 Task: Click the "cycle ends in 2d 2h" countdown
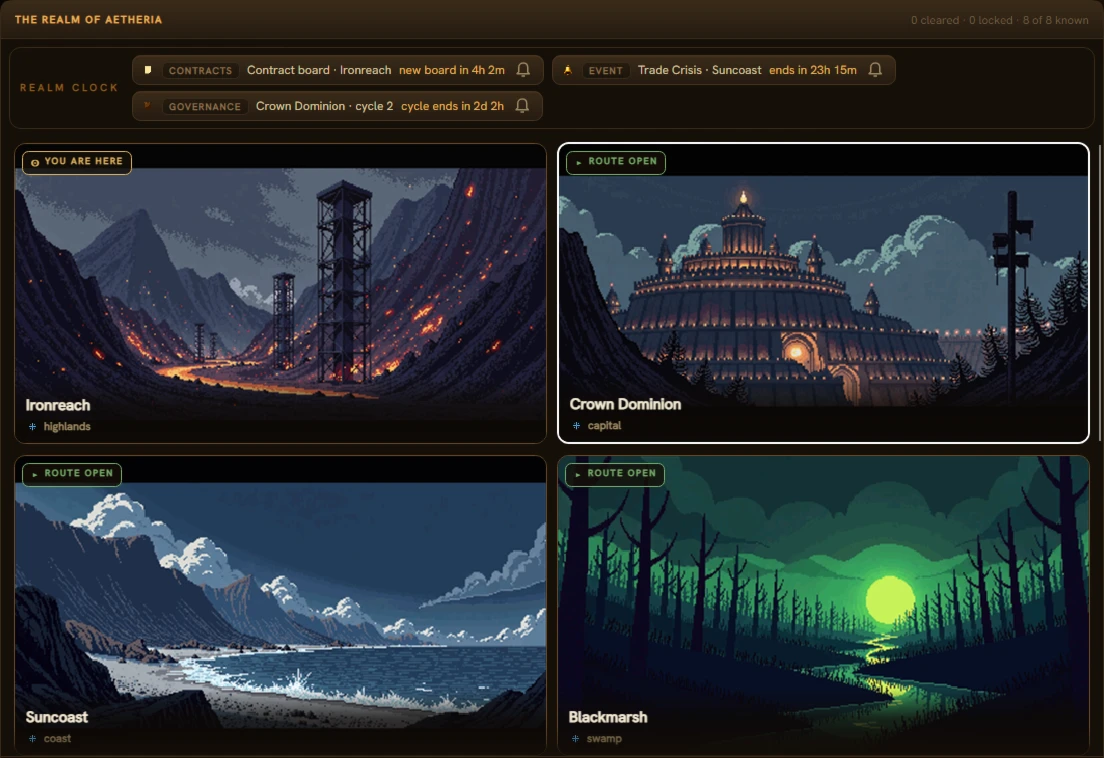453,106
